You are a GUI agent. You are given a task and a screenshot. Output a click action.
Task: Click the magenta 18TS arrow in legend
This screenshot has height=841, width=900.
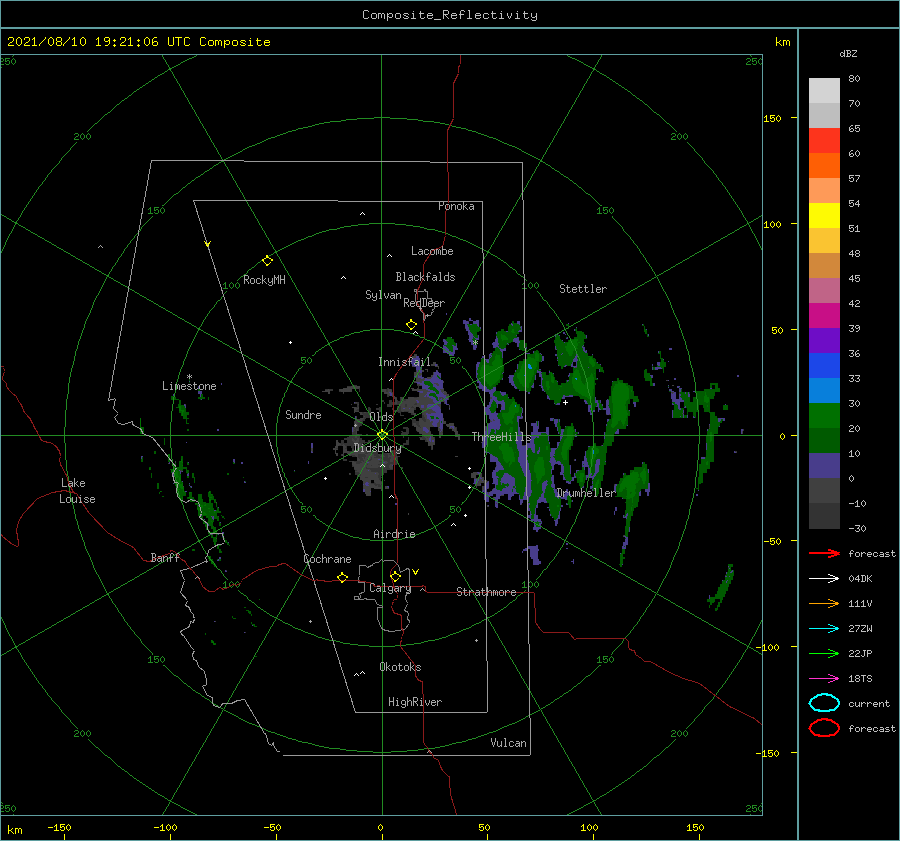824,679
